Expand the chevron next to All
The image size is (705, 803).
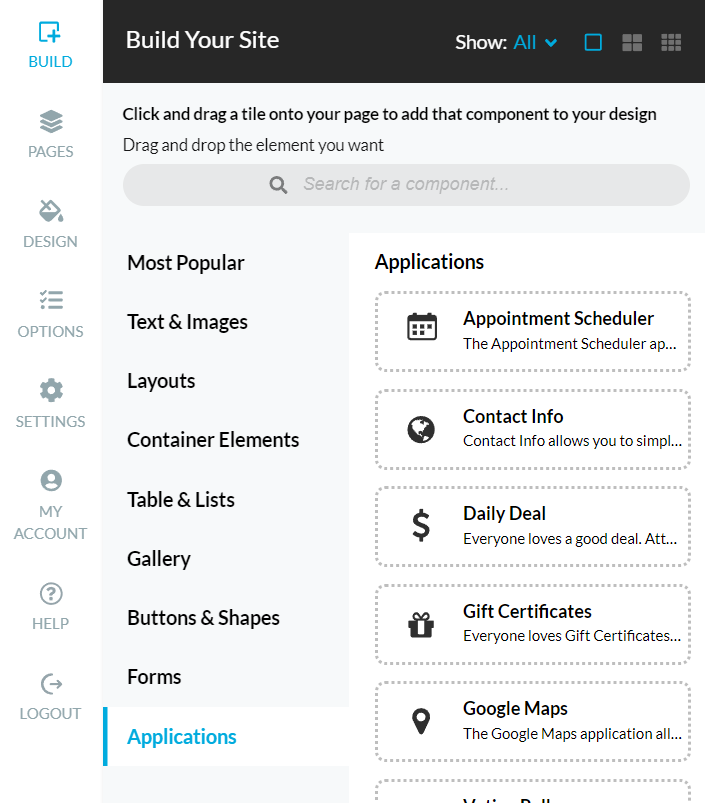tap(551, 43)
